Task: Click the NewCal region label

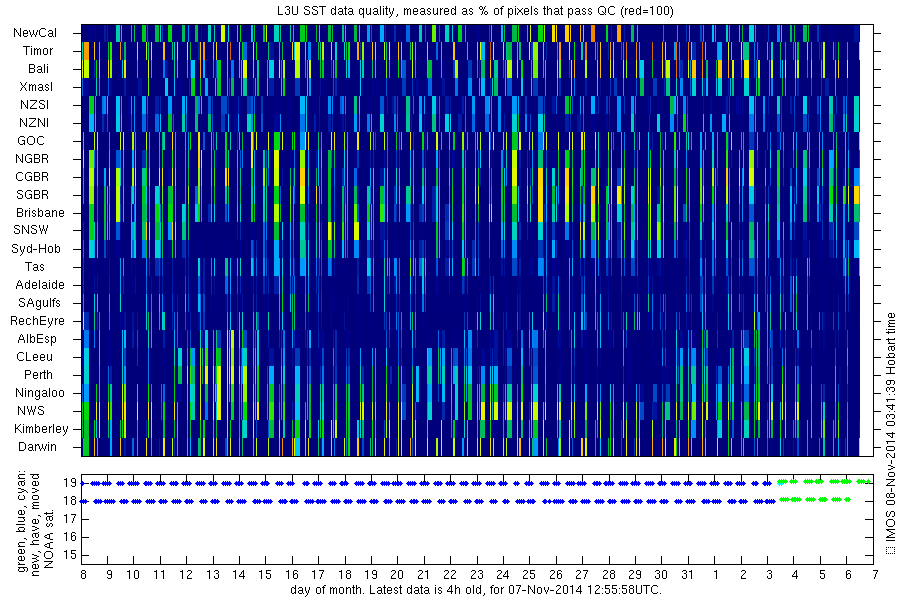Action: click(x=35, y=33)
